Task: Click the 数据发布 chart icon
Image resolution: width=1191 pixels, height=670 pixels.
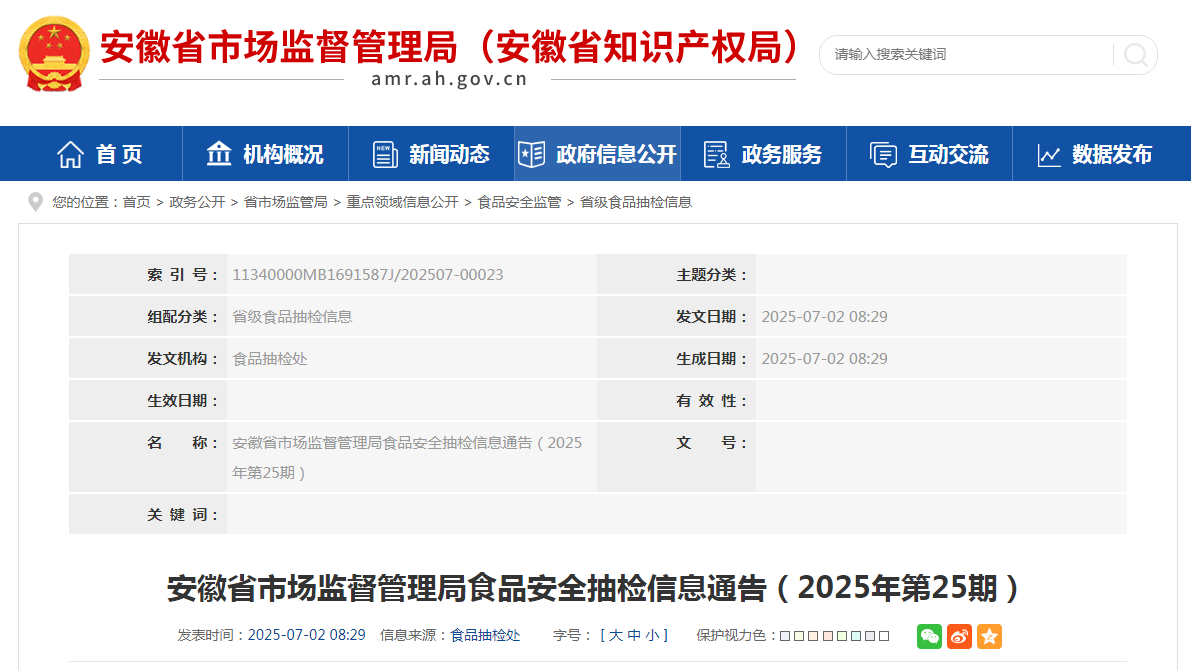Action: click(1049, 154)
